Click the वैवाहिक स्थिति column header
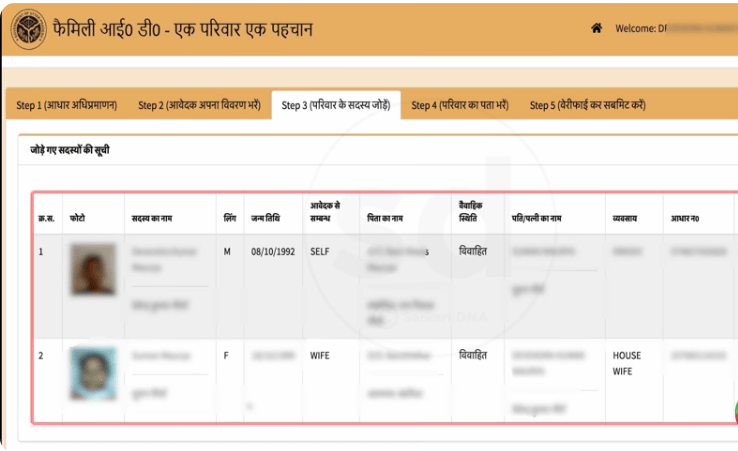The width and height of the screenshot is (738, 451). (x=471, y=210)
